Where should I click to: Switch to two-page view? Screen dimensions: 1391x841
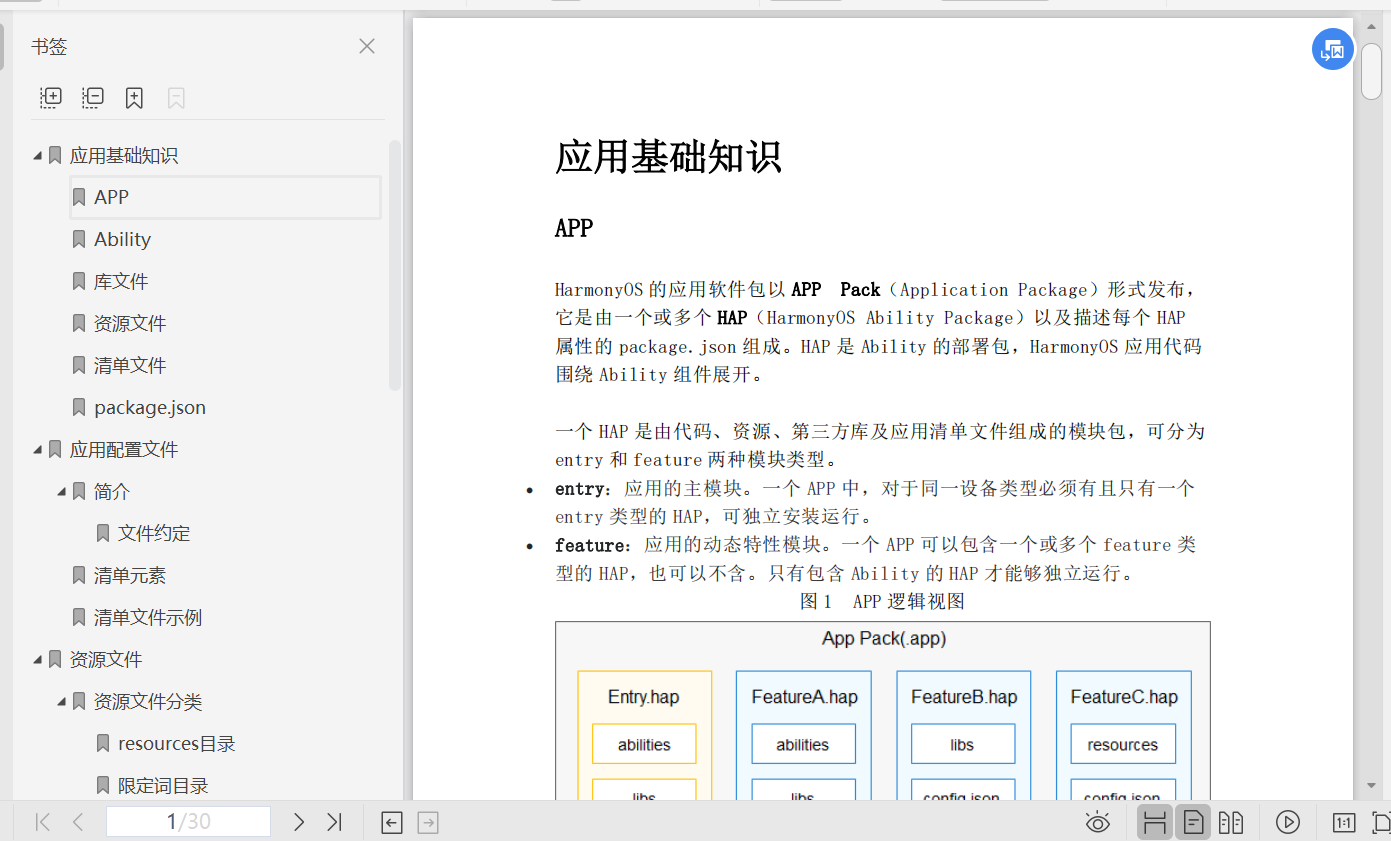[x=1231, y=823]
